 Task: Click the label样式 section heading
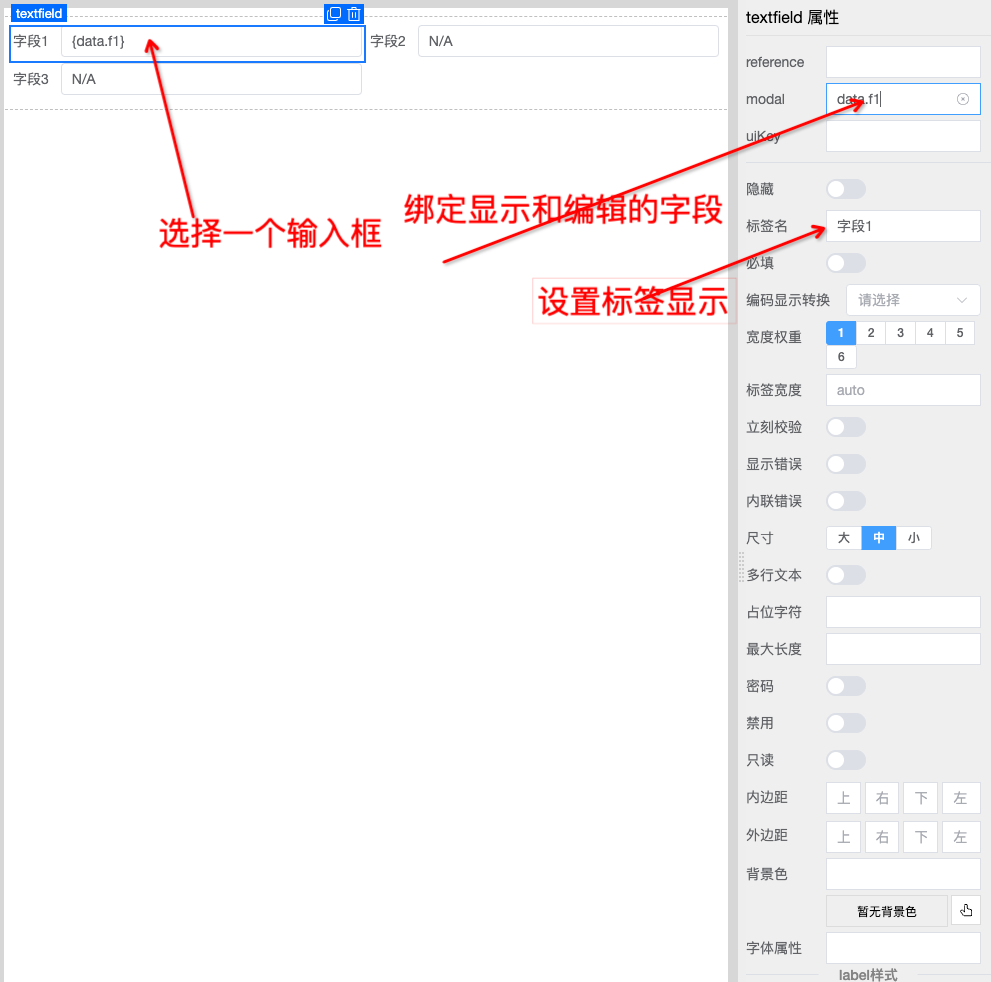pos(868,974)
